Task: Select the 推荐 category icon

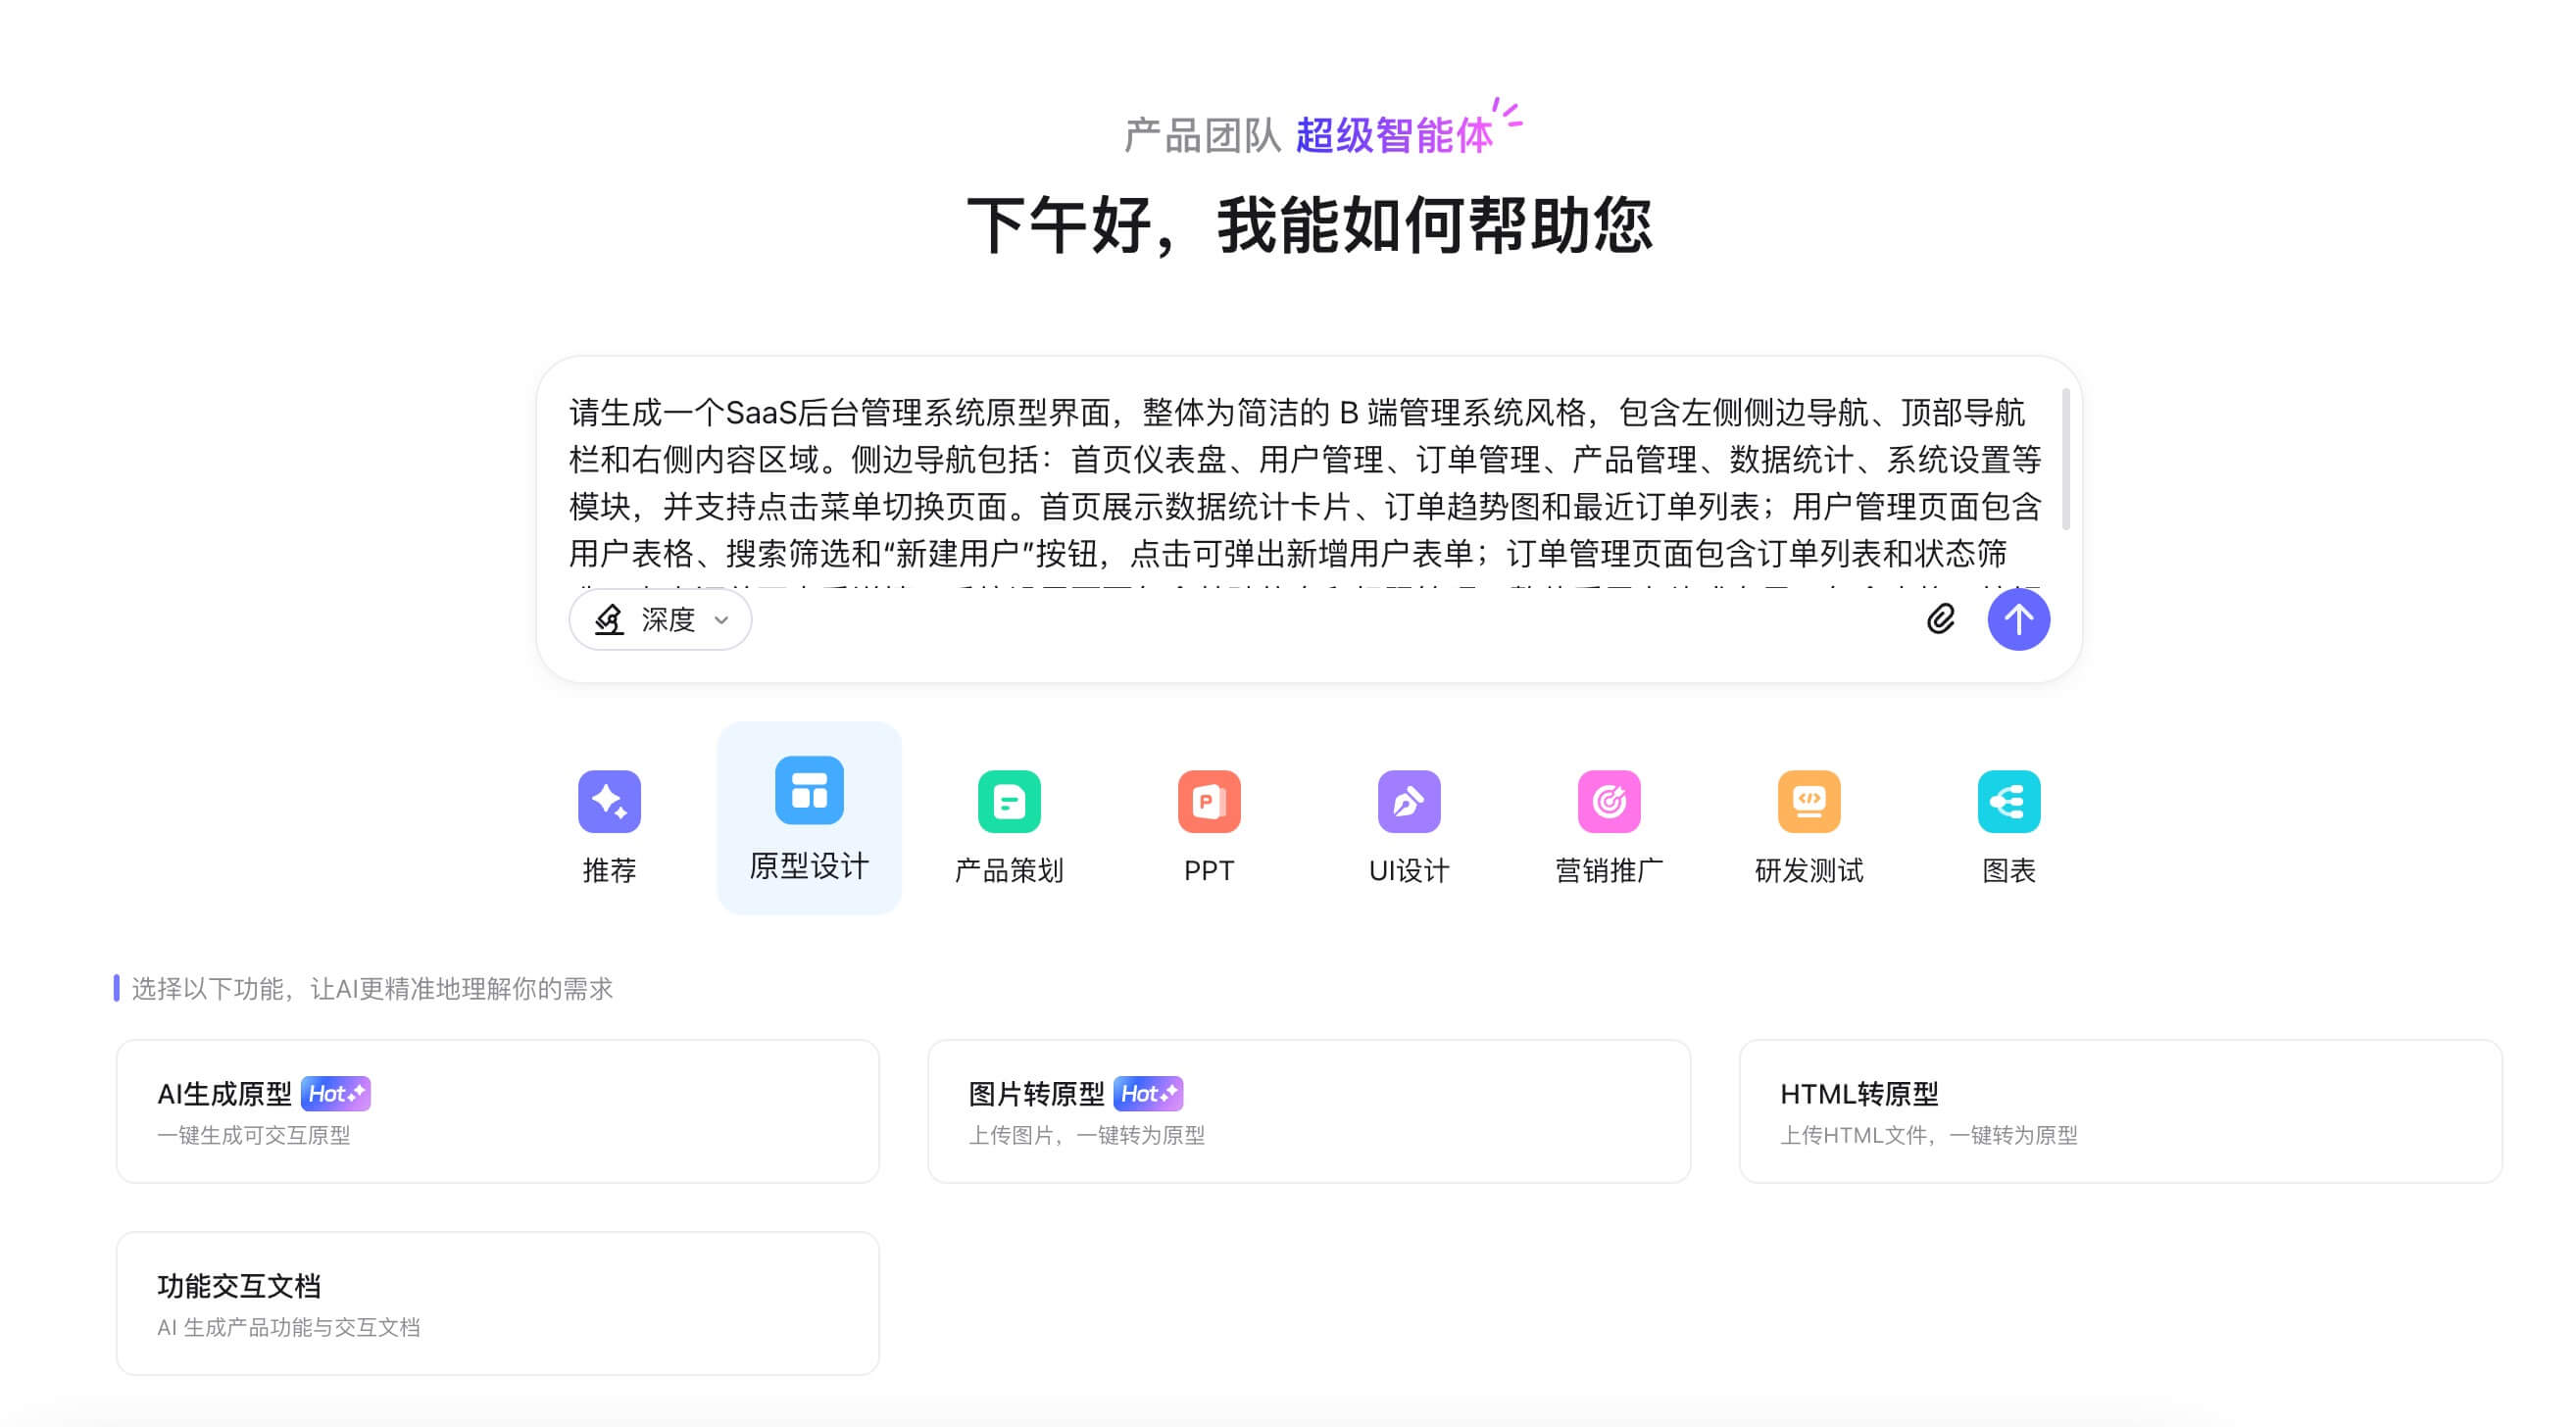Action: (x=610, y=800)
